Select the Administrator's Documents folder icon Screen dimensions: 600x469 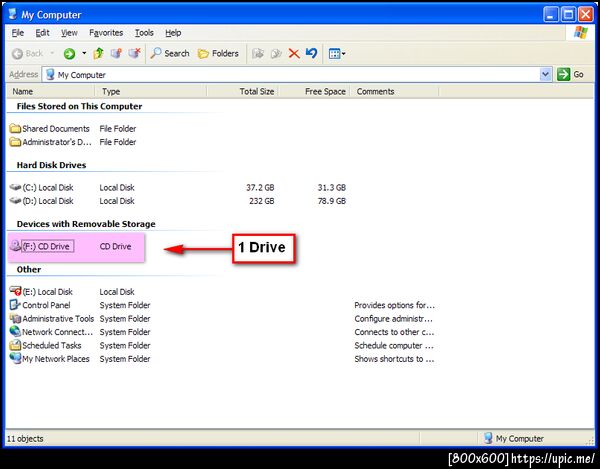point(15,142)
